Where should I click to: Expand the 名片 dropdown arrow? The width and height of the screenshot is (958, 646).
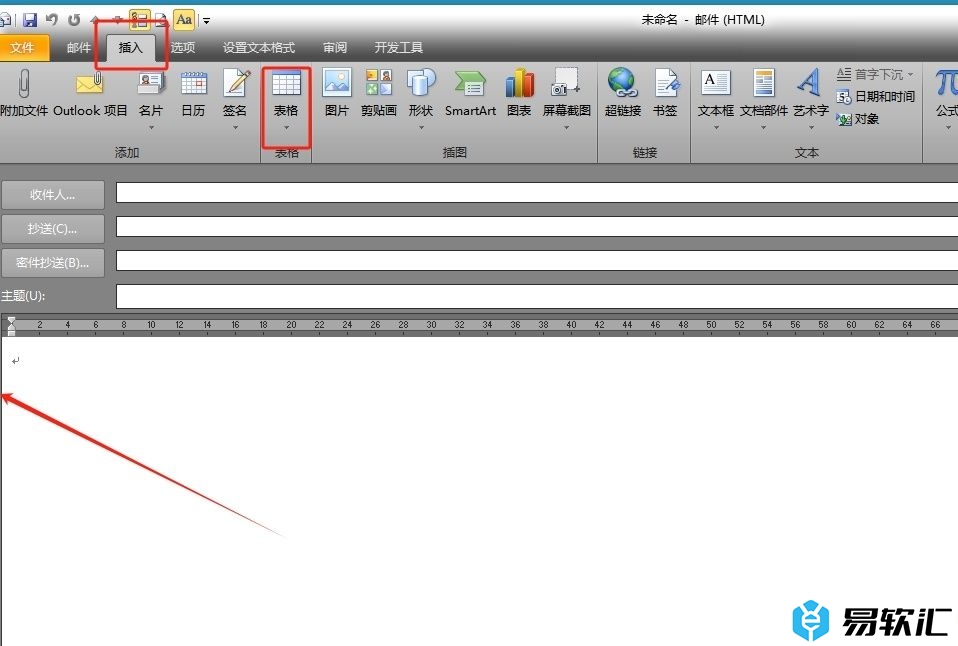click(x=151, y=128)
